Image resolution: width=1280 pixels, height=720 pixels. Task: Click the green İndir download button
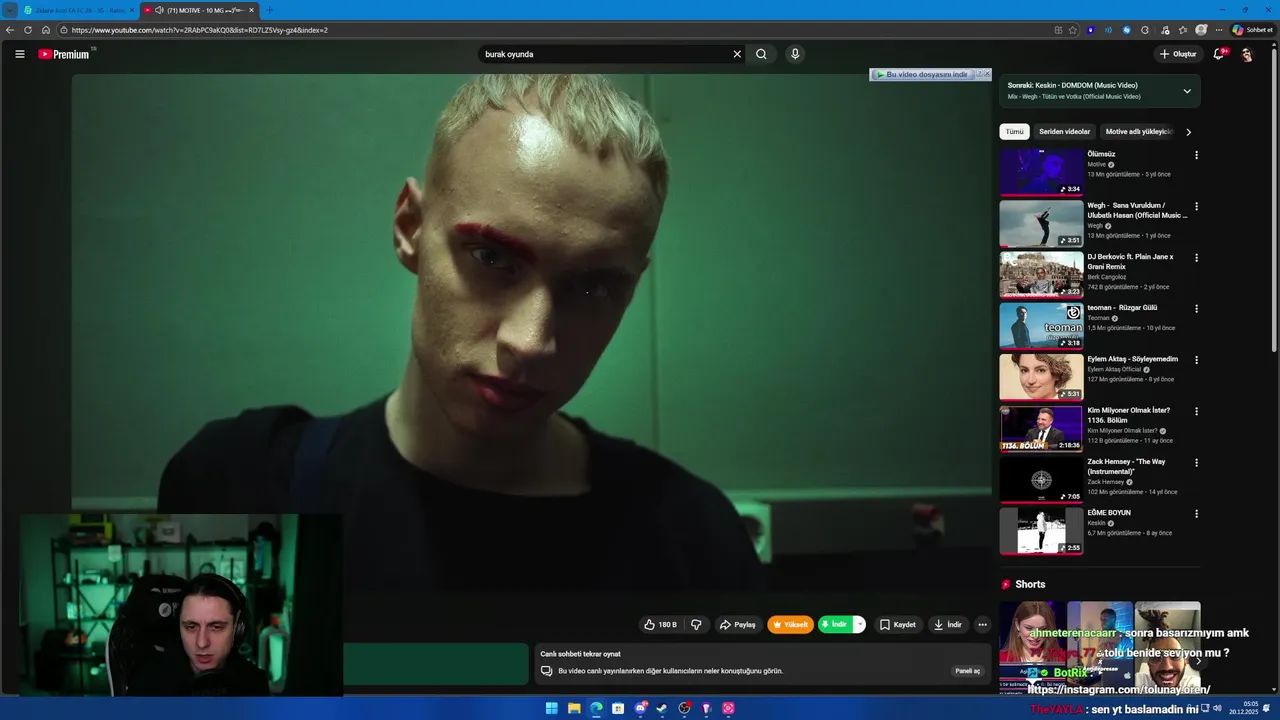[835, 624]
